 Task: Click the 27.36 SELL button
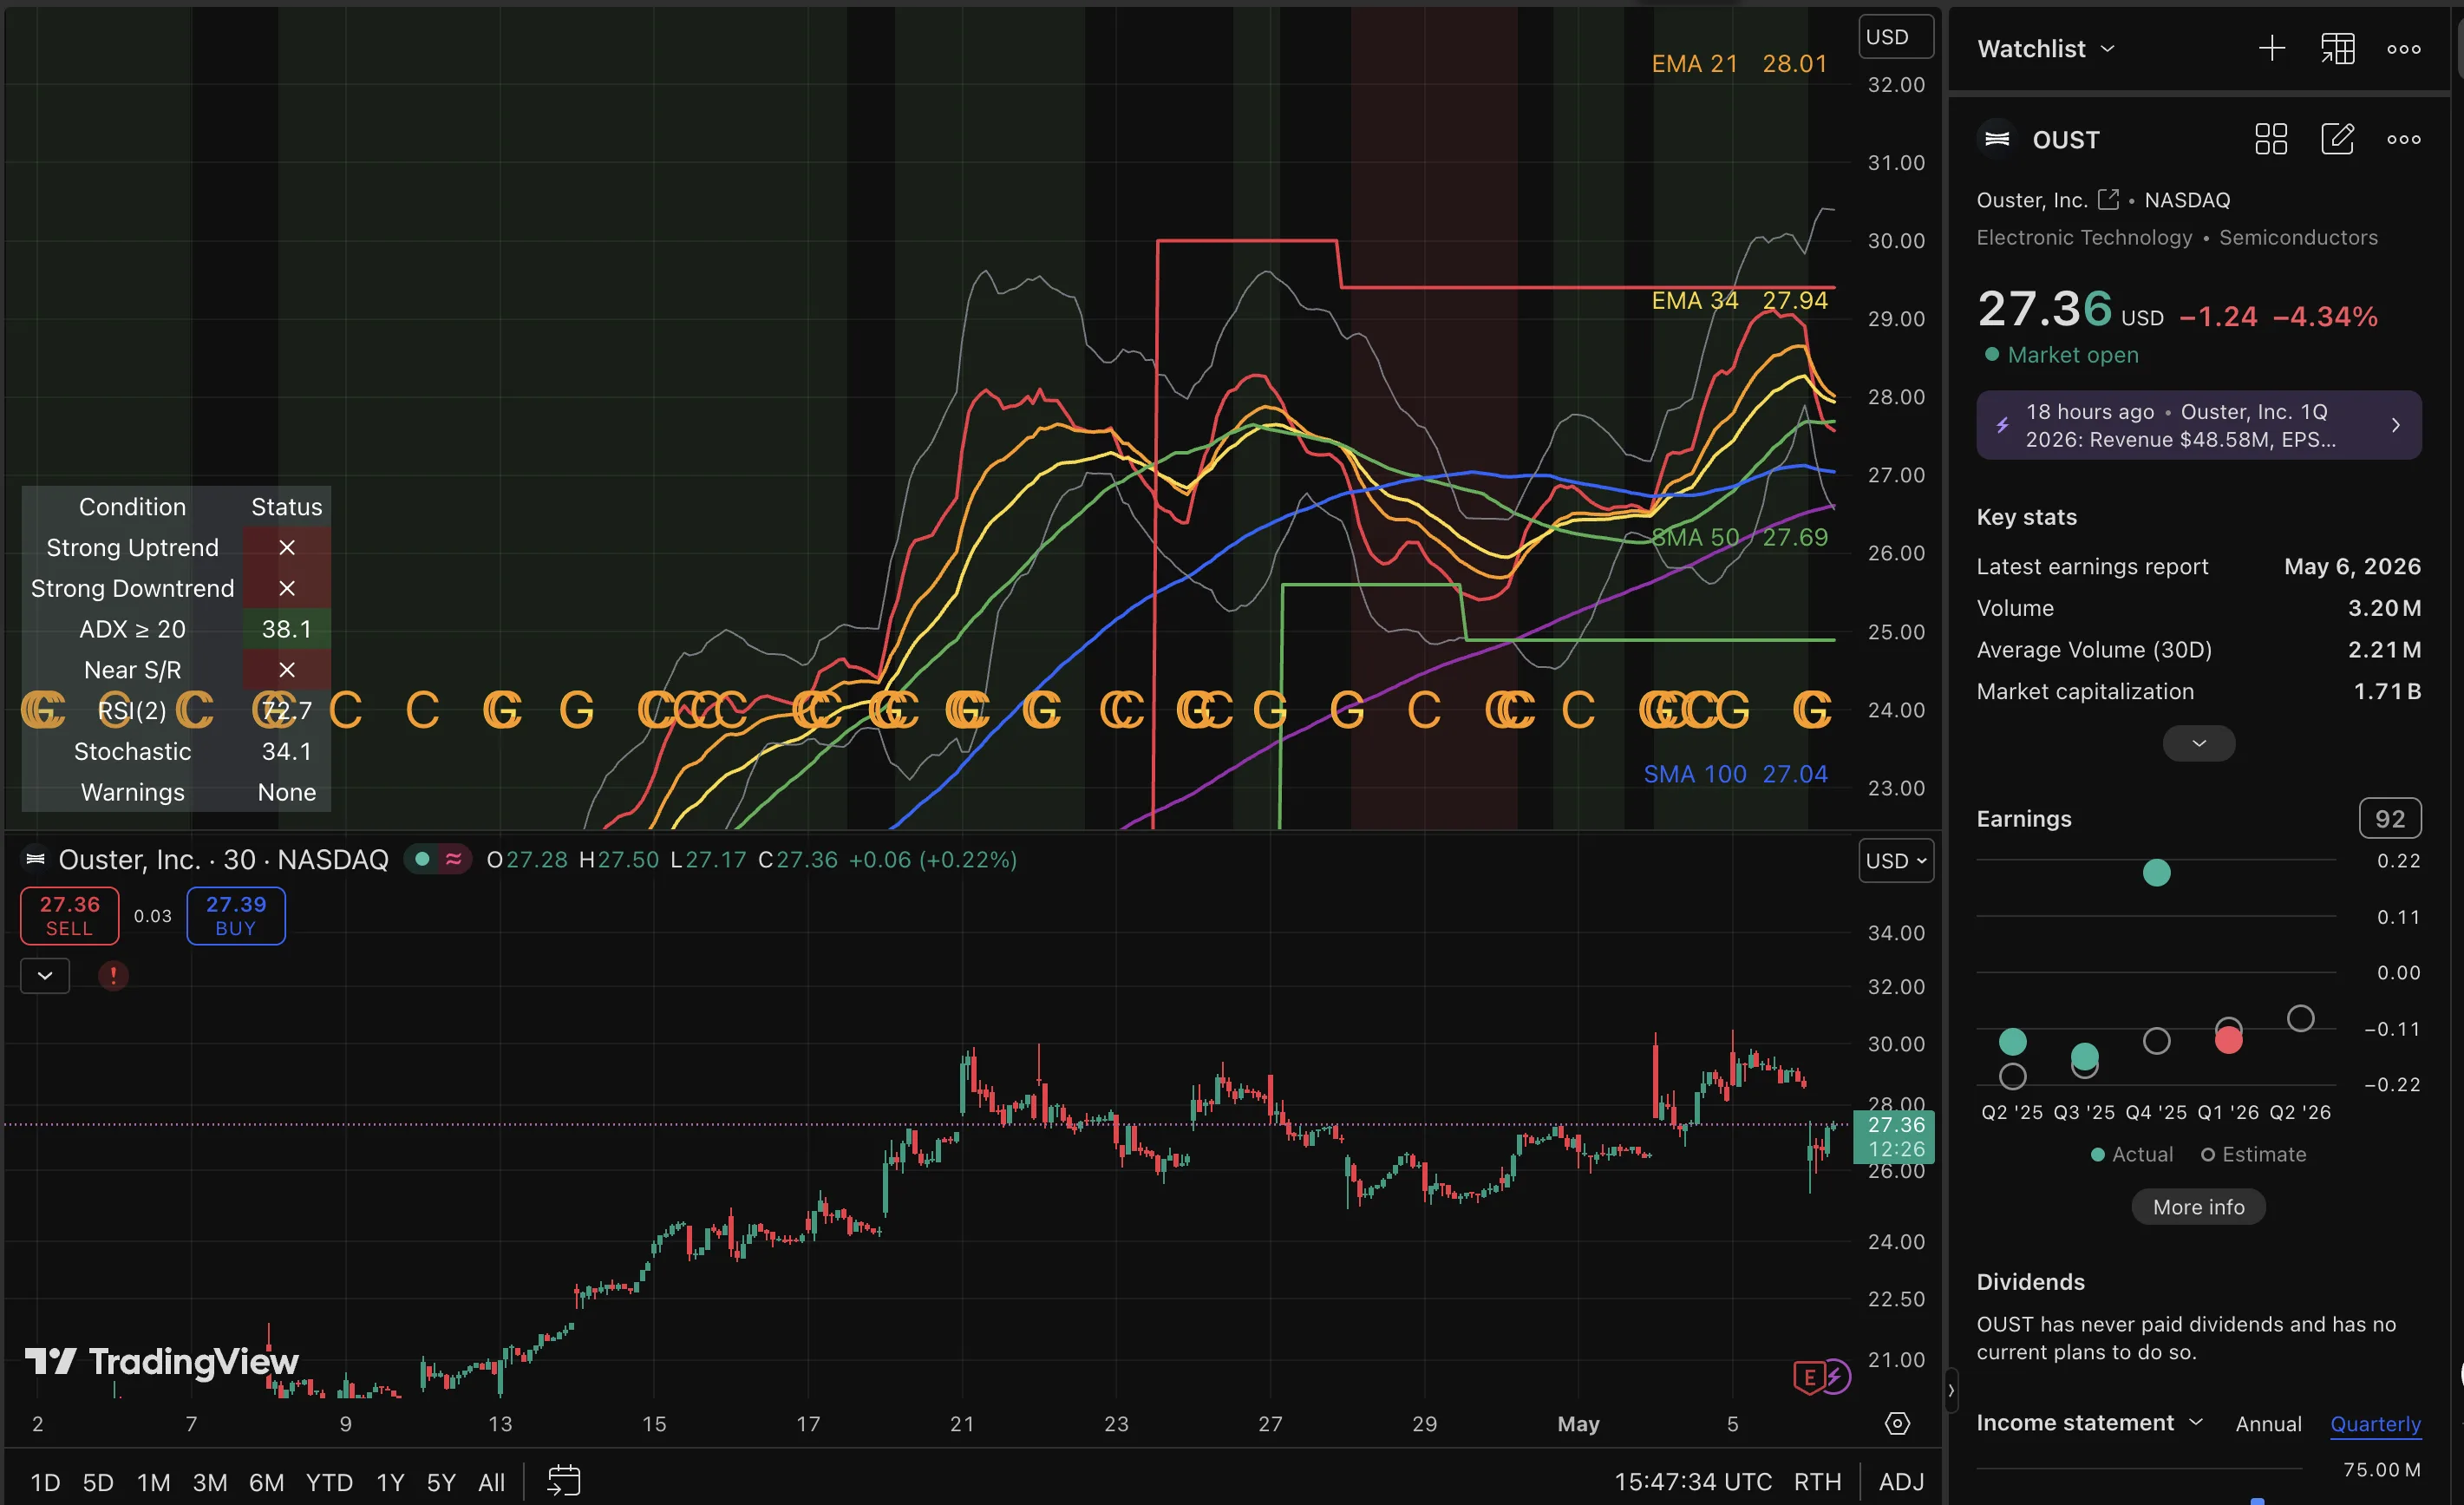[x=69, y=915]
